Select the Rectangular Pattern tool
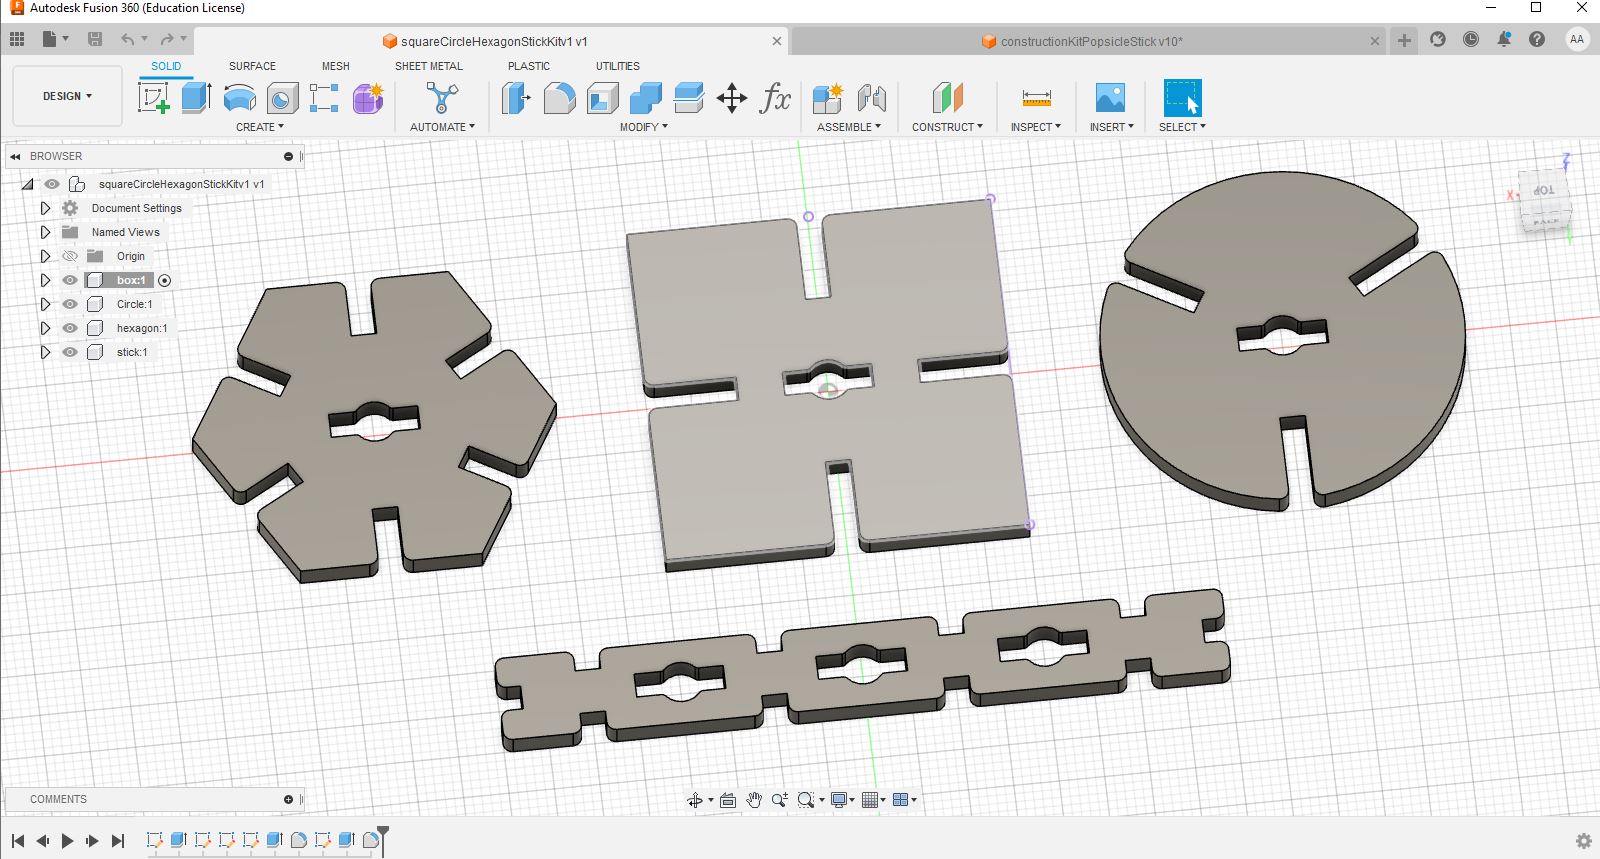Screen dimensions: 1600x859 pyautogui.click(x=324, y=98)
